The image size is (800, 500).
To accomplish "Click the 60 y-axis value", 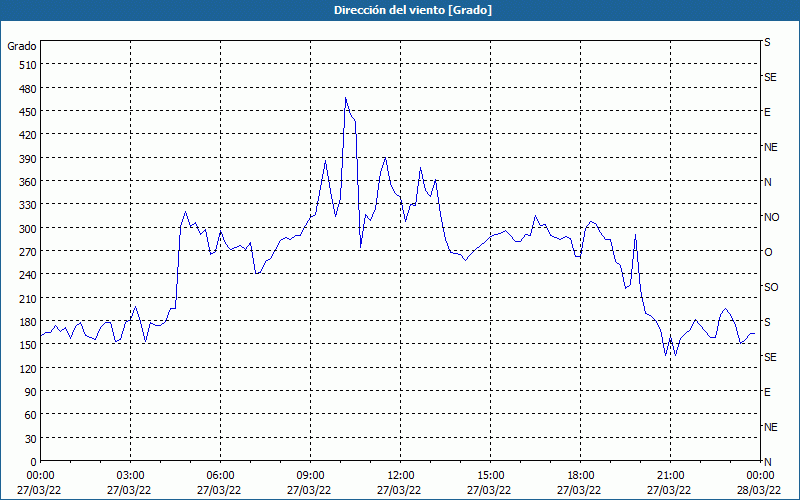I will [31, 415].
